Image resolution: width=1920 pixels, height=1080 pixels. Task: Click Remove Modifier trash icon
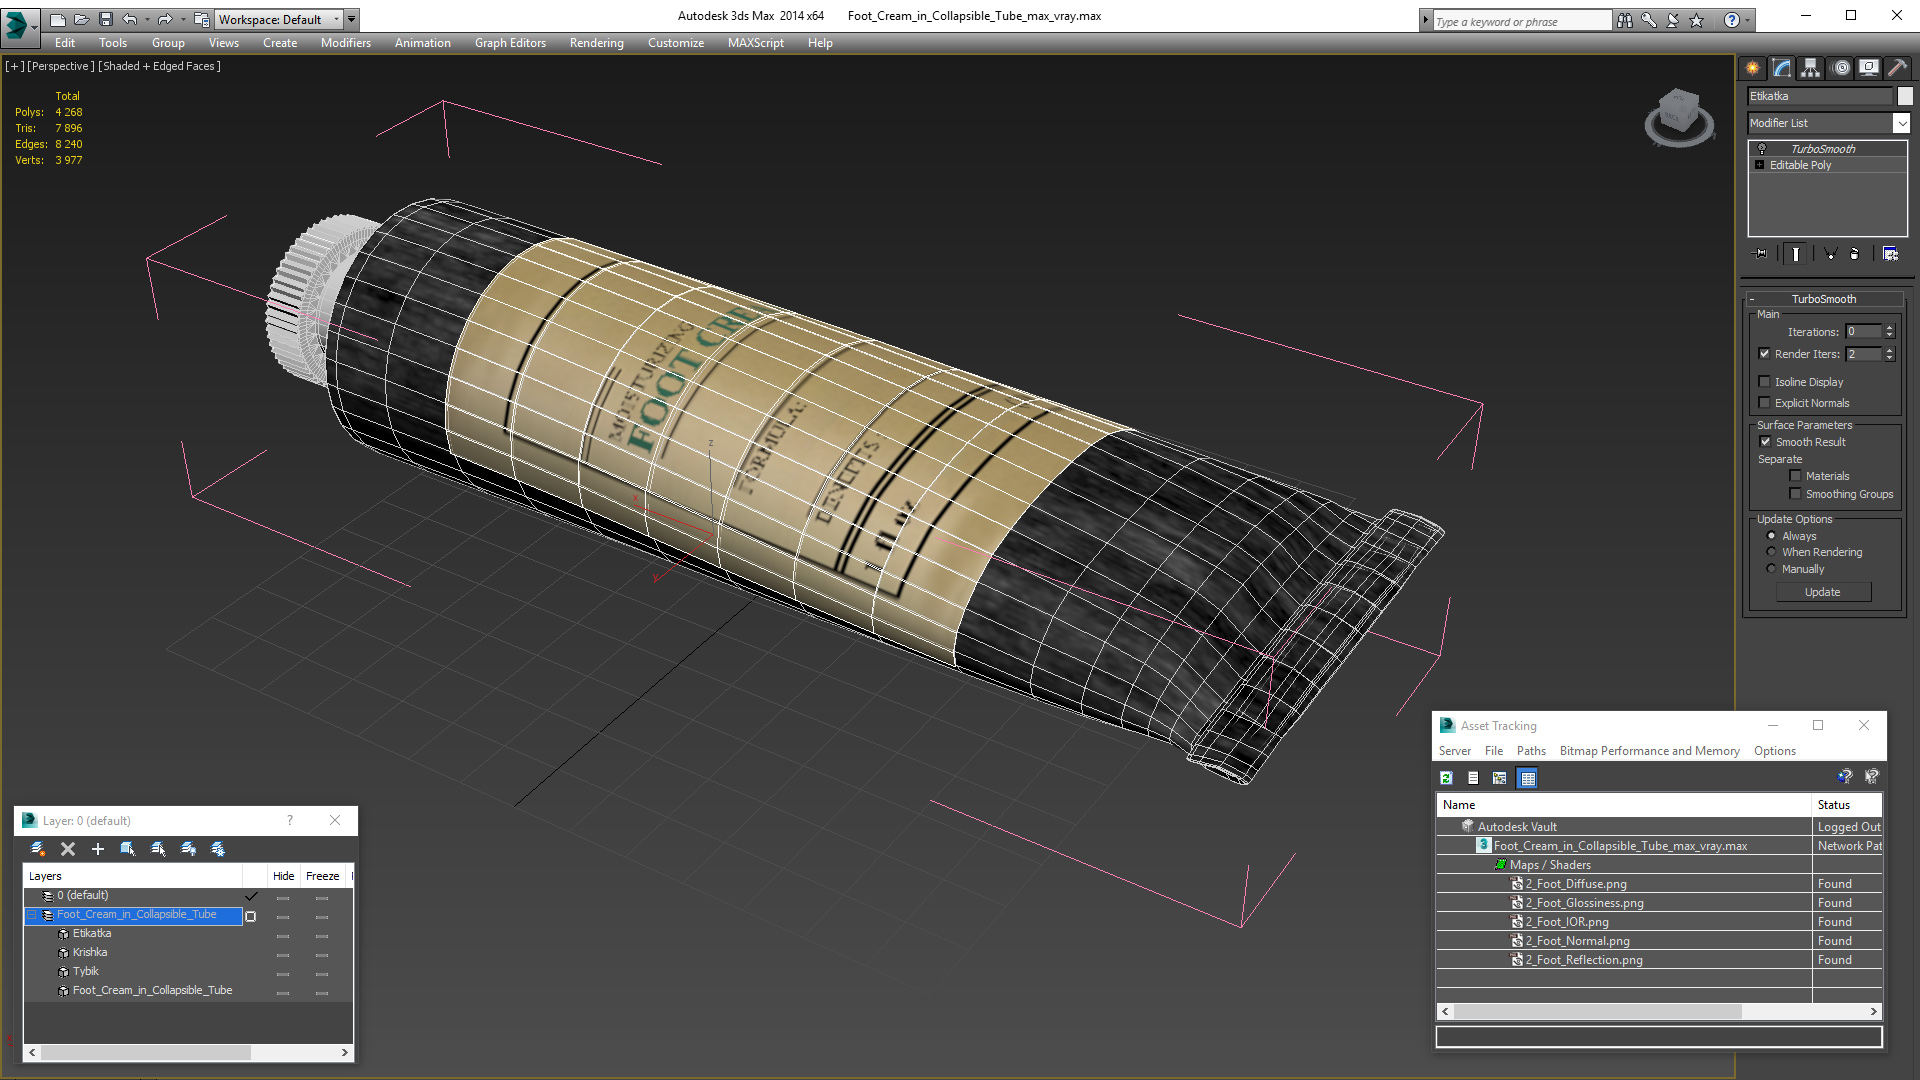pyautogui.click(x=1855, y=254)
